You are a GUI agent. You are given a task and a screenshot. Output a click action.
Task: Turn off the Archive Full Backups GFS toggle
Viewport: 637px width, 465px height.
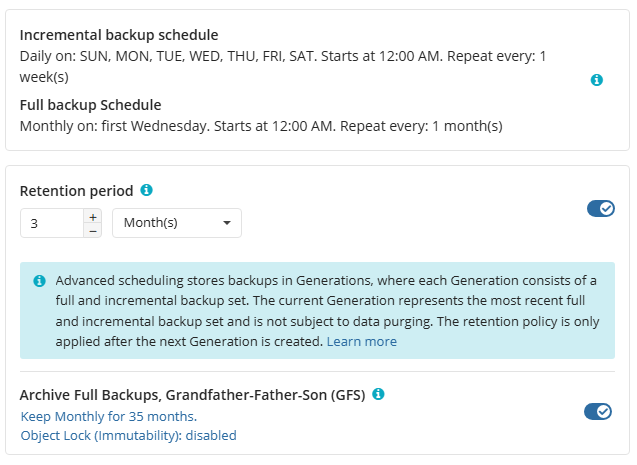[x=598, y=411]
